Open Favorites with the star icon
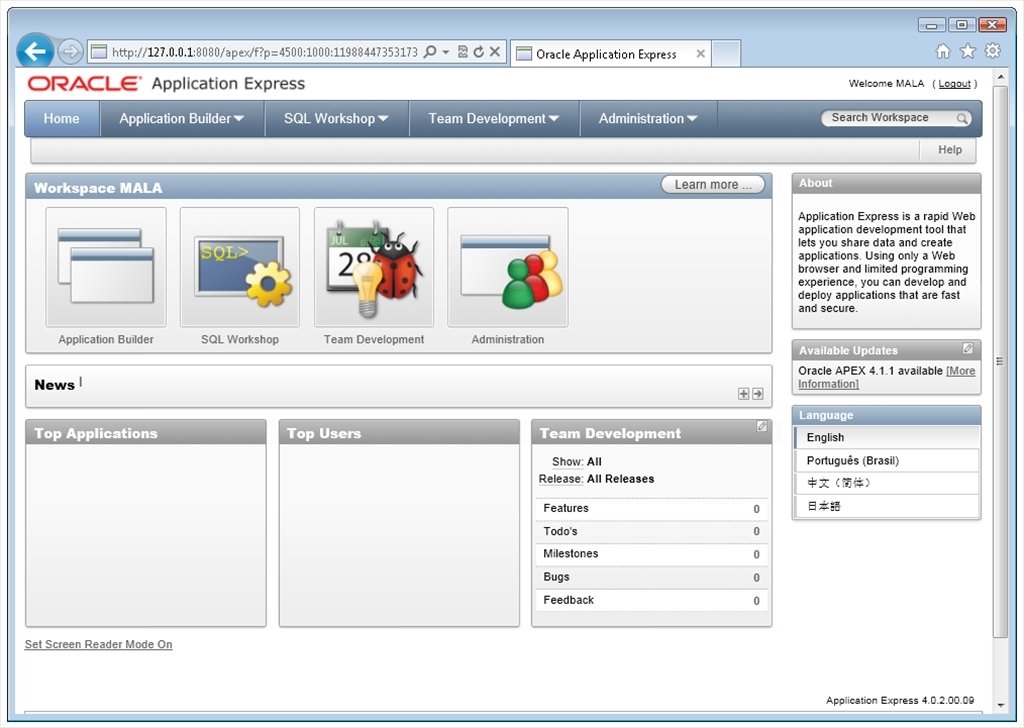1024x728 pixels. 968,51
